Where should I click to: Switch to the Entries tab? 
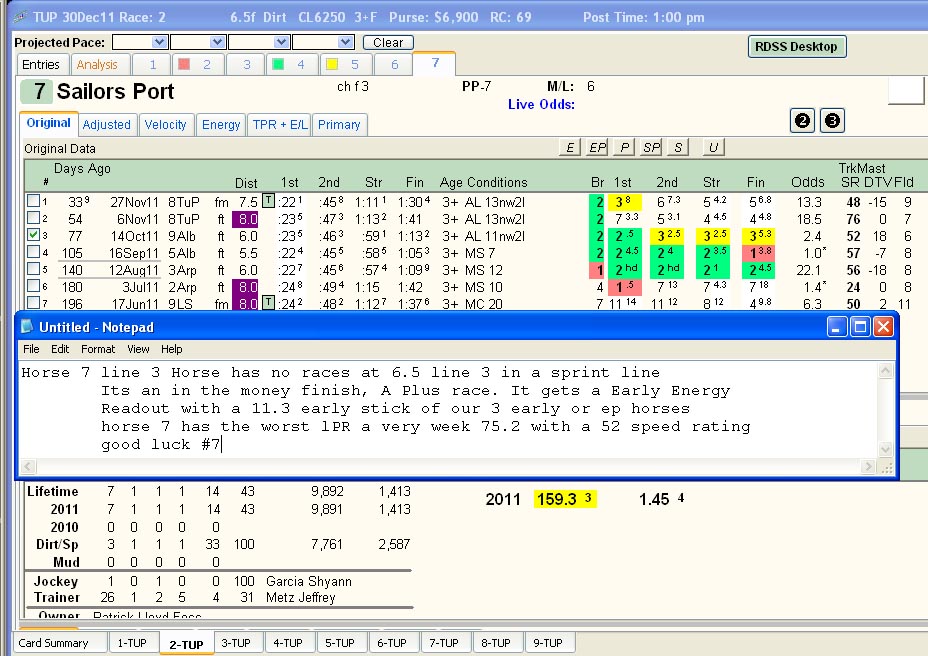(41, 65)
